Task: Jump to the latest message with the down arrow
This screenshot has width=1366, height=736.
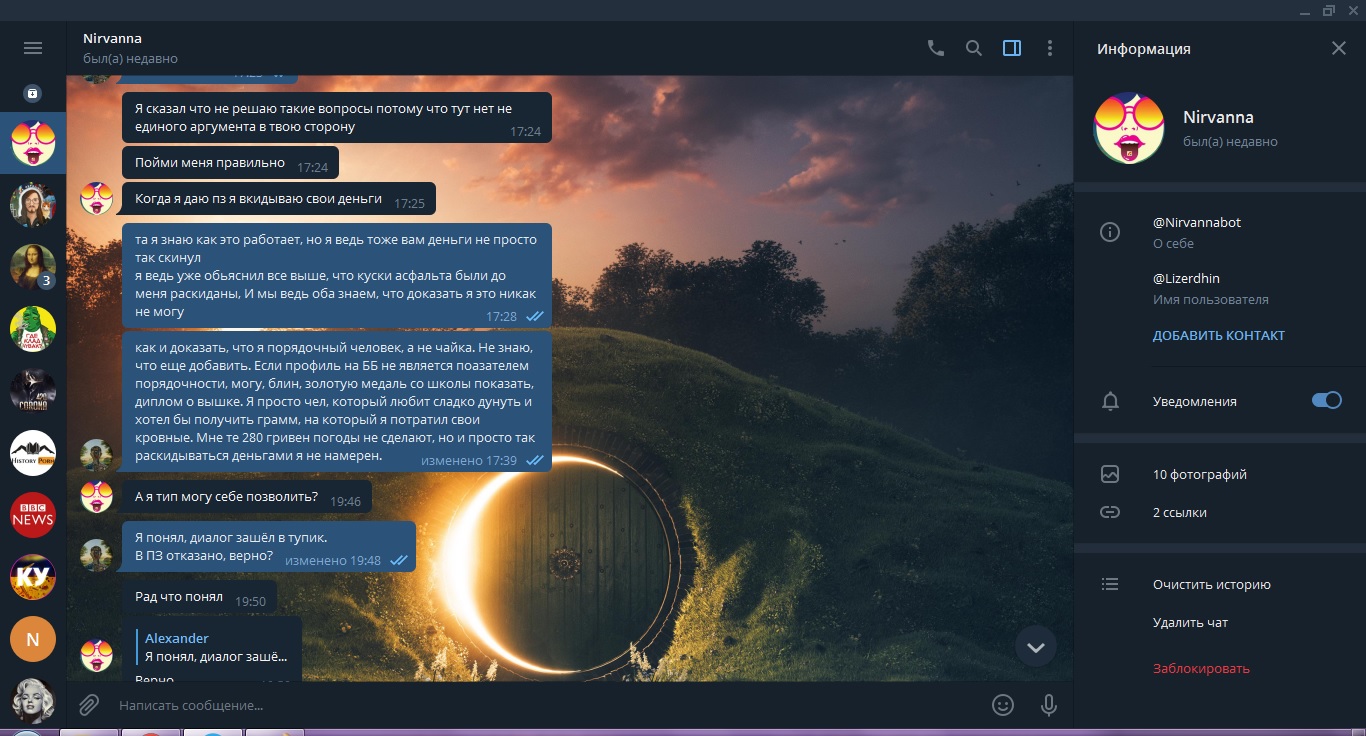Action: pos(1036,648)
